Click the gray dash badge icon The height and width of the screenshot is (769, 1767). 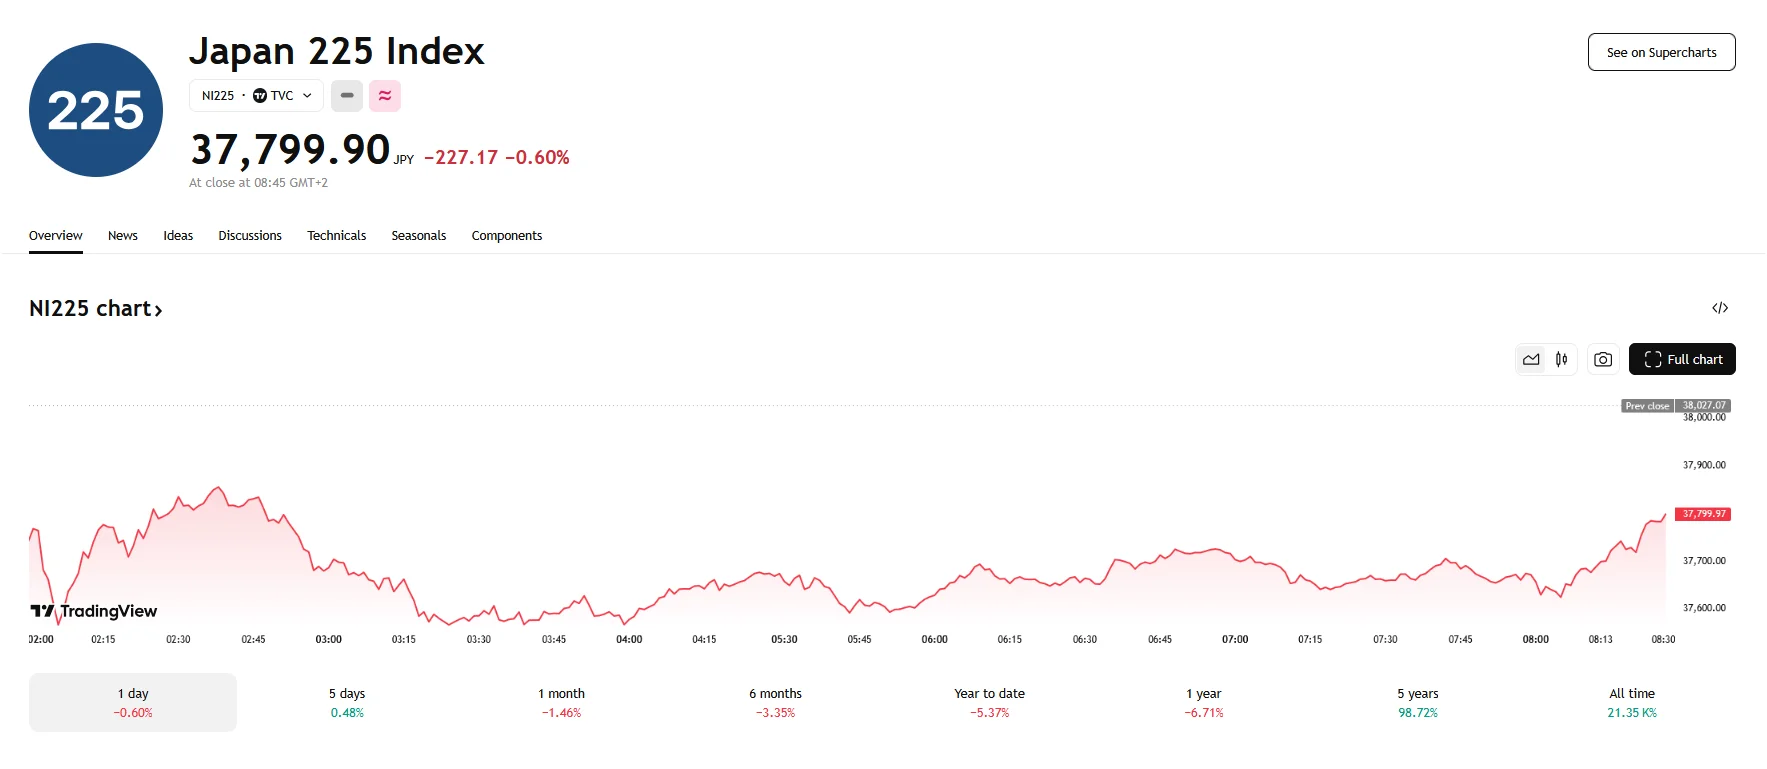click(x=347, y=96)
